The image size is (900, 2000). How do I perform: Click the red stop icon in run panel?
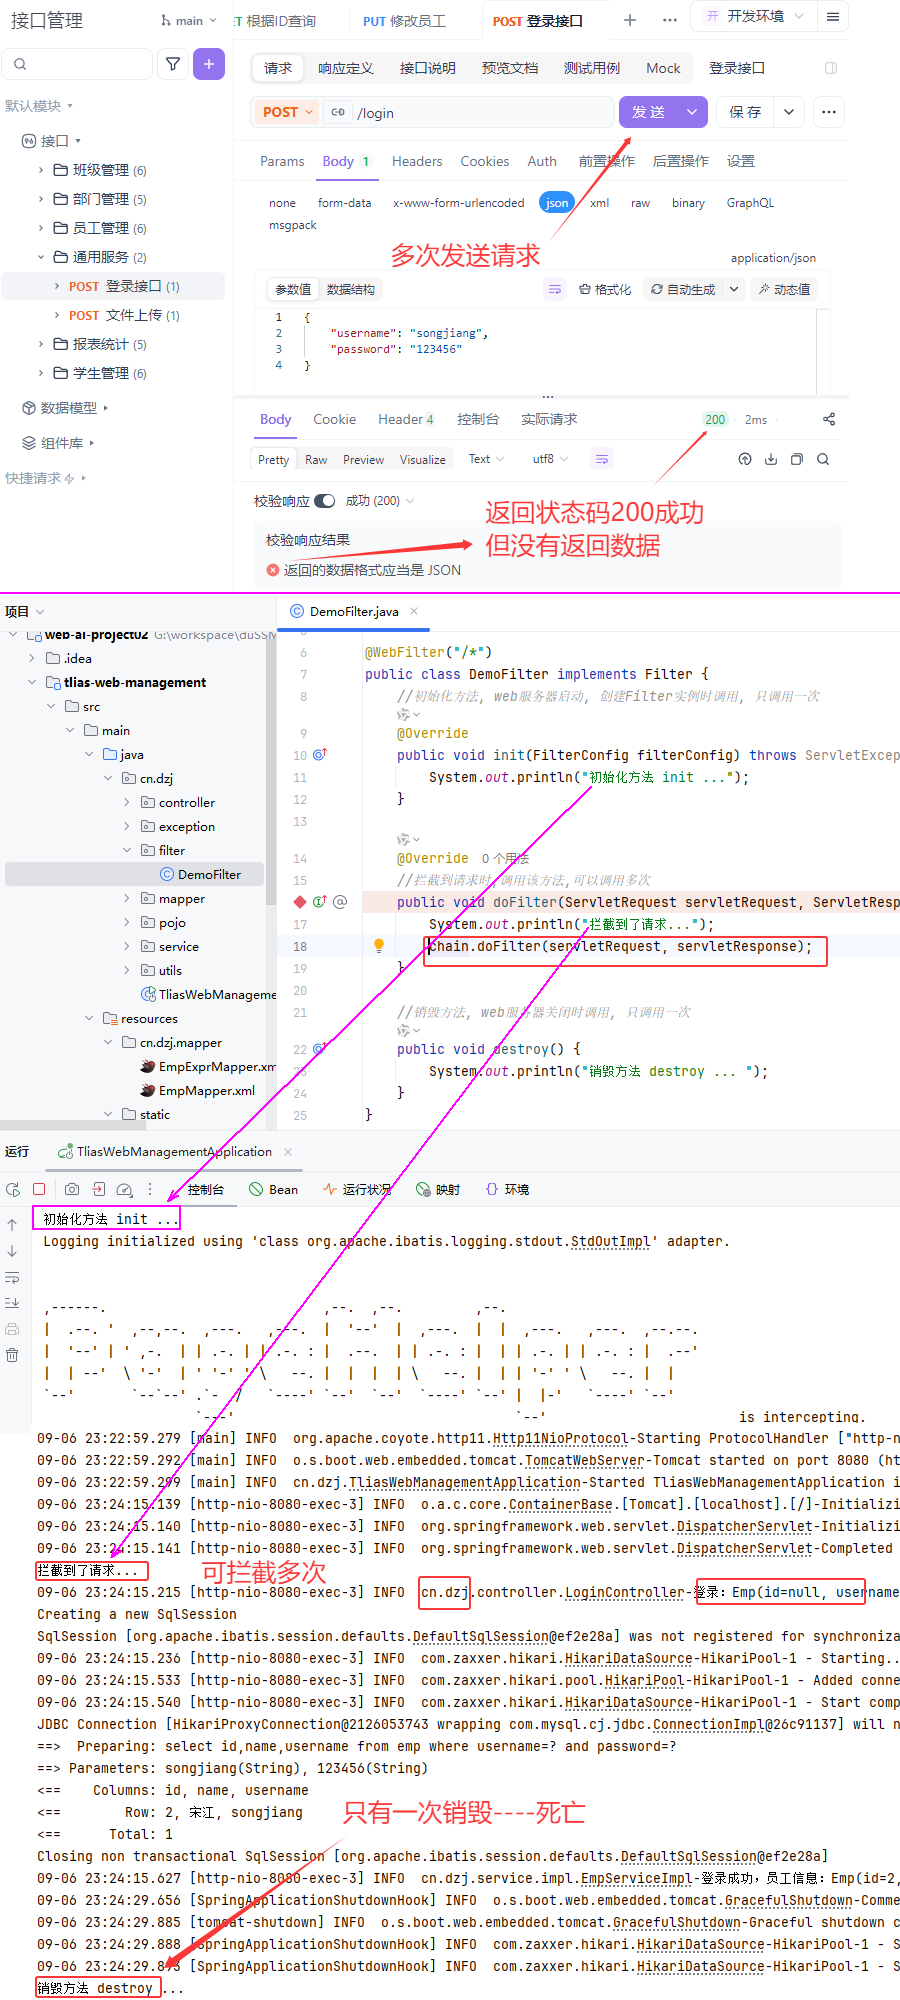pos(39,1189)
